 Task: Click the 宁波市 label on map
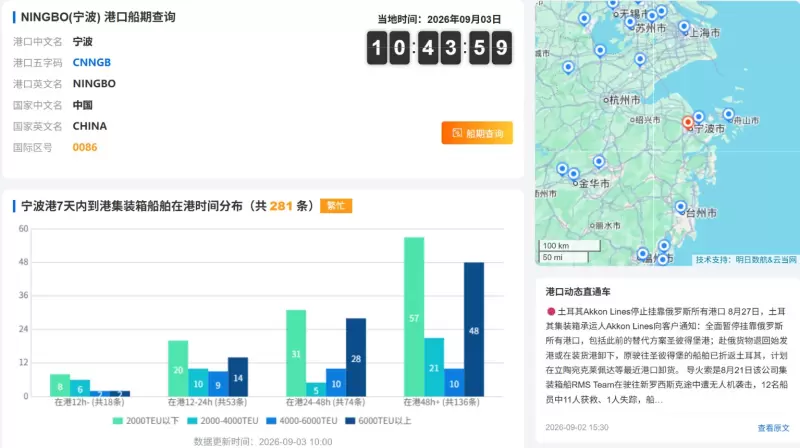coord(709,129)
